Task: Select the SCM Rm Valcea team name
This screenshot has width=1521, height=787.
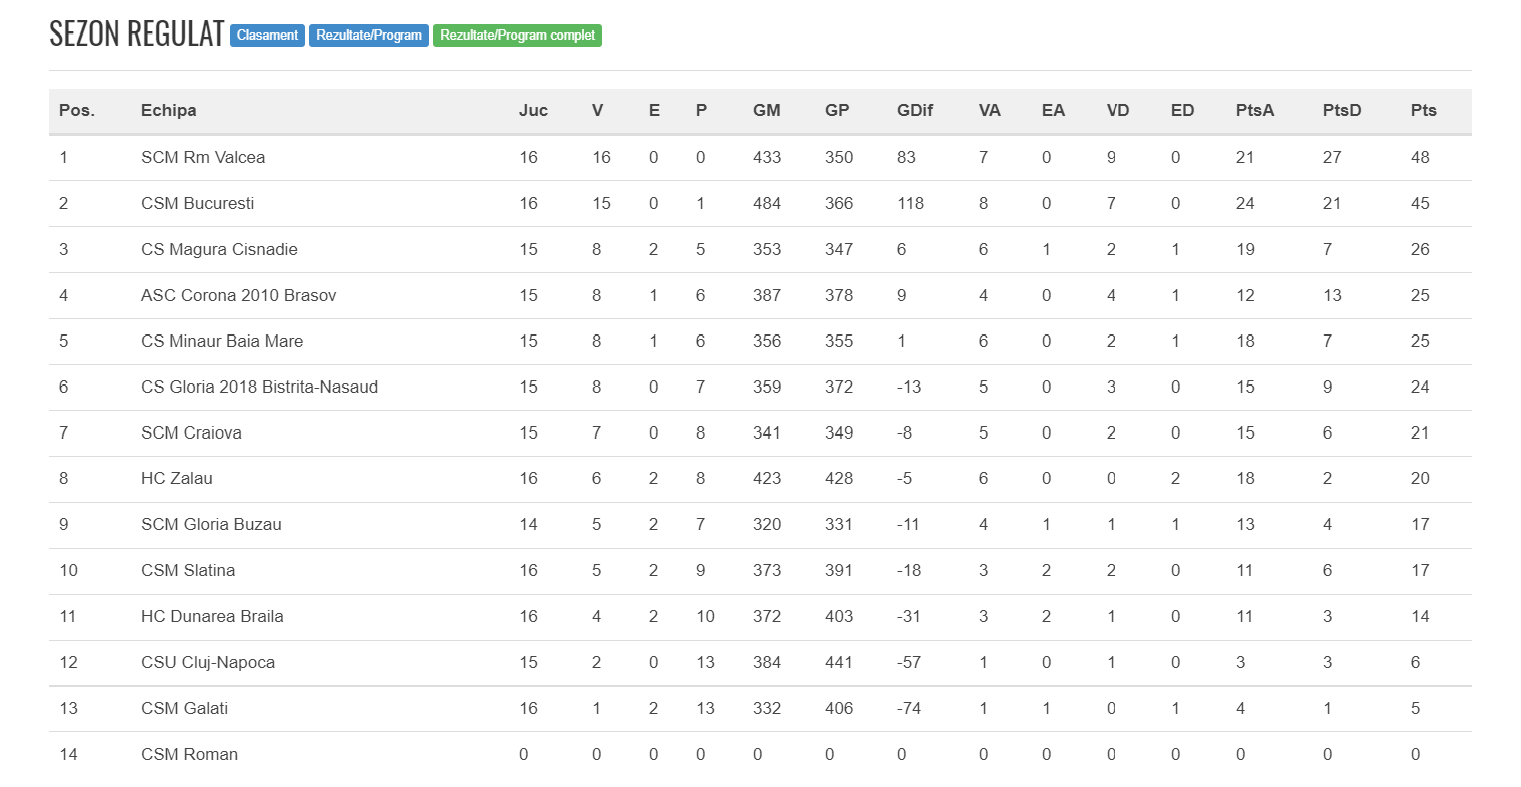Action: [203, 157]
